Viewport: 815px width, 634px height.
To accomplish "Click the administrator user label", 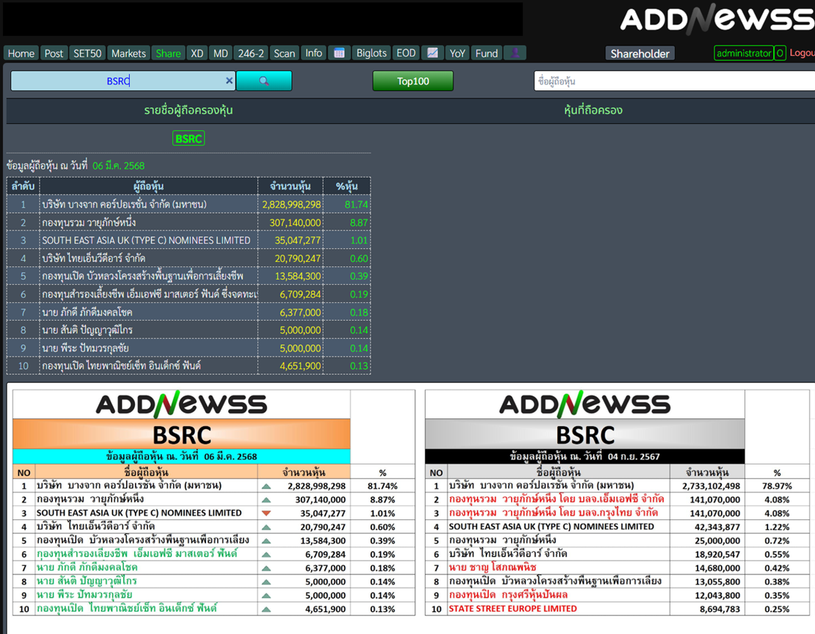I will pos(744,53).
